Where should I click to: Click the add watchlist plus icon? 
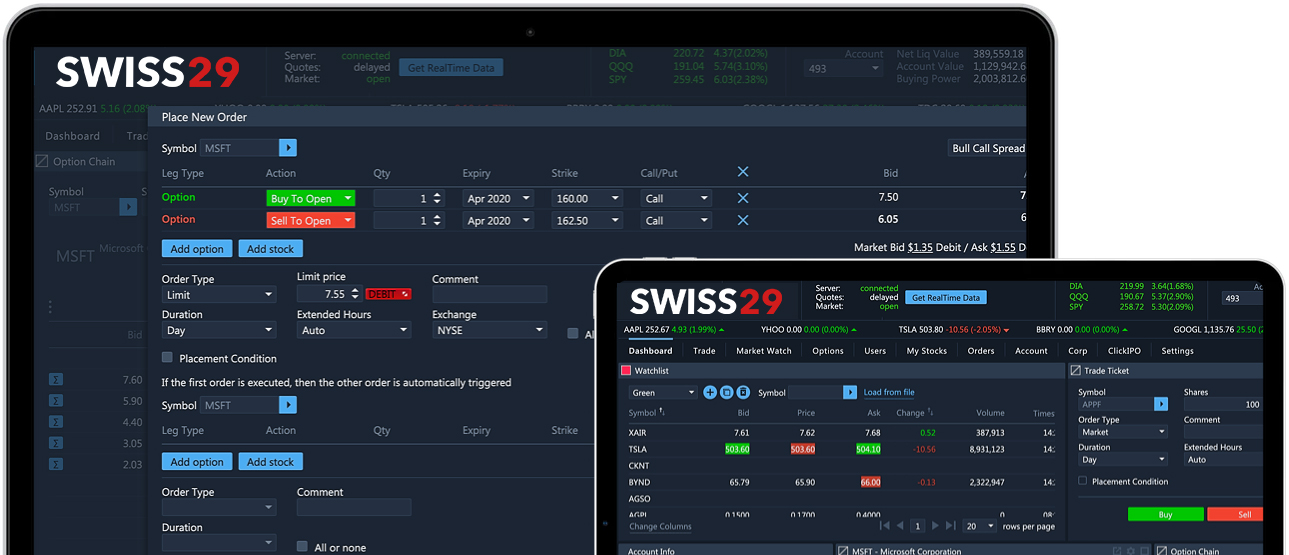point(710,393)
